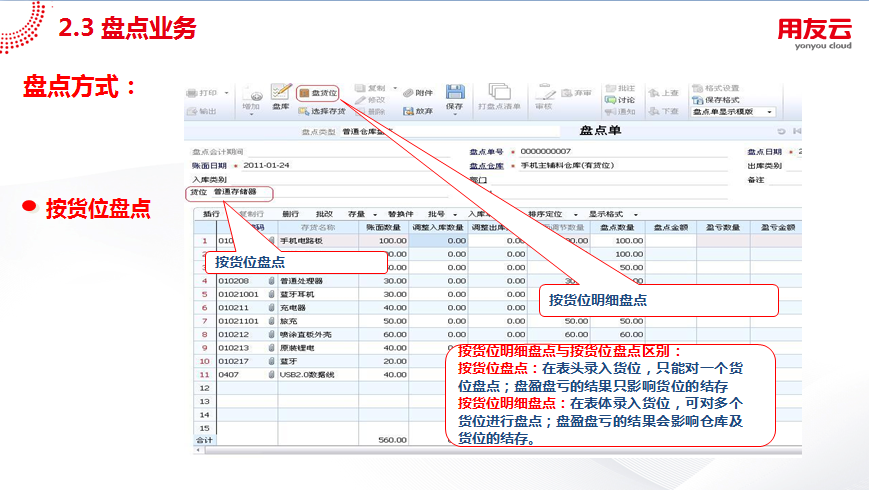Select the 喷涂直板外壳 cell
Viewport: 869px width, 490px height.
coord(318,334)
